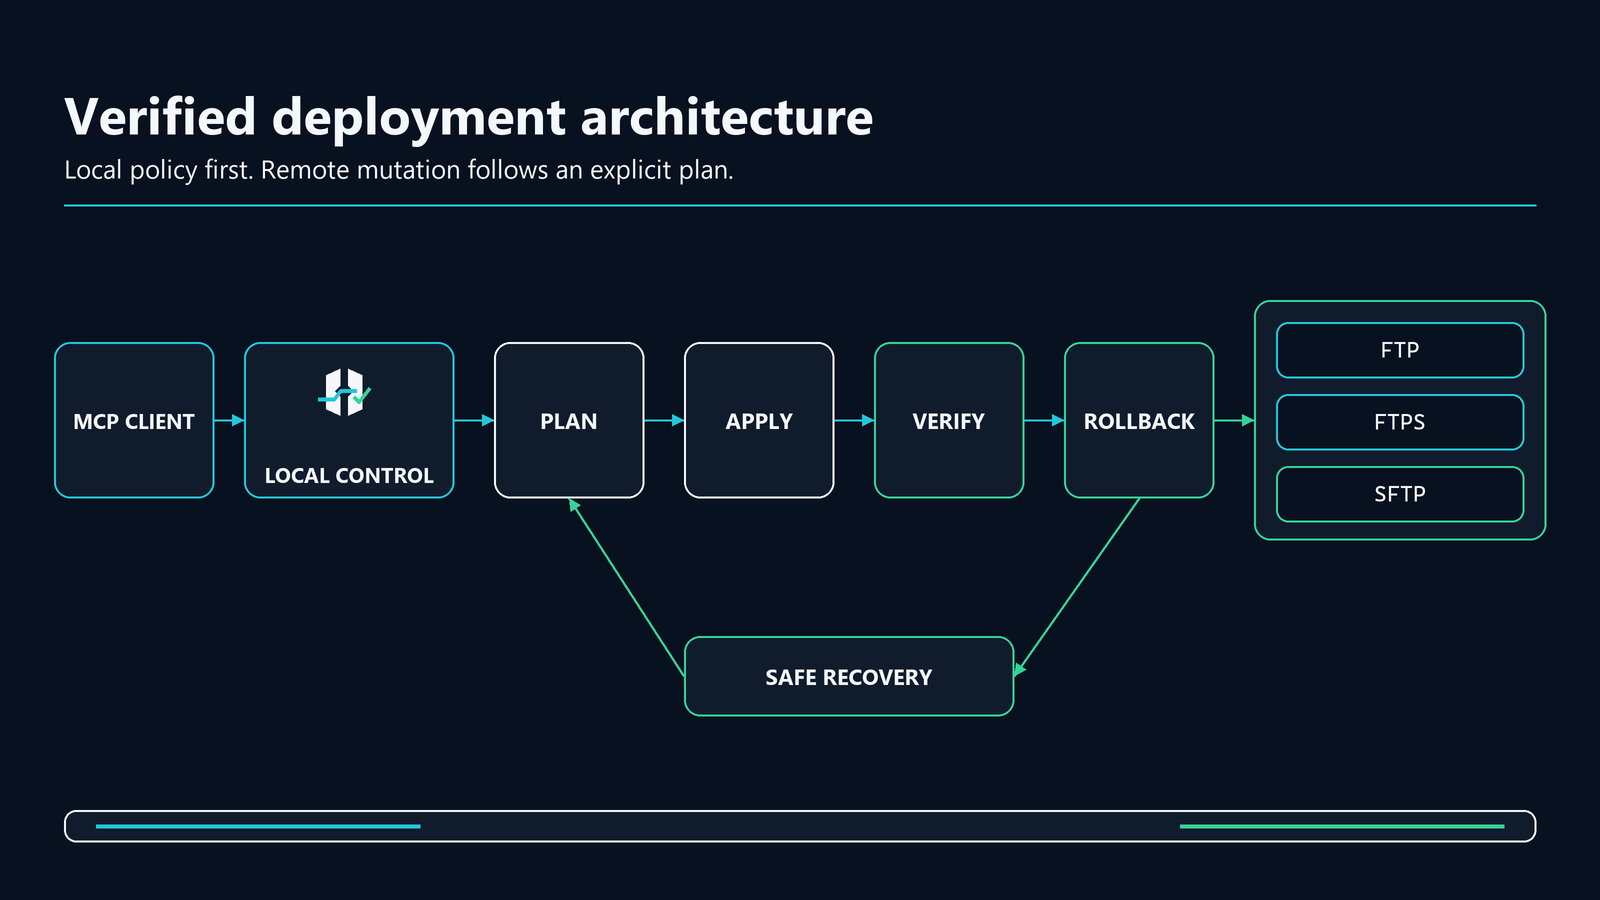This screenshot has height=900, width=1600.
Task: Click the shield logo icon in Local Control
Action: pyautogui.click(x=345, y=392)
